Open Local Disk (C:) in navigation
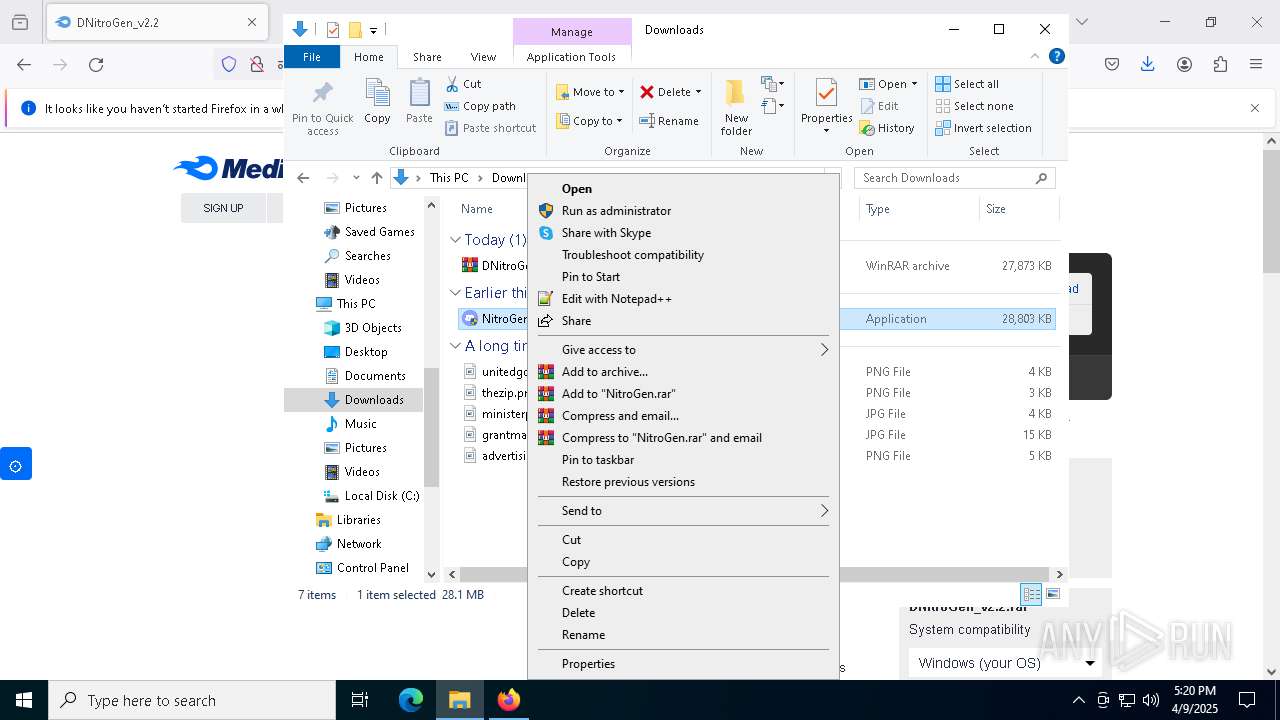 point(371,496)
